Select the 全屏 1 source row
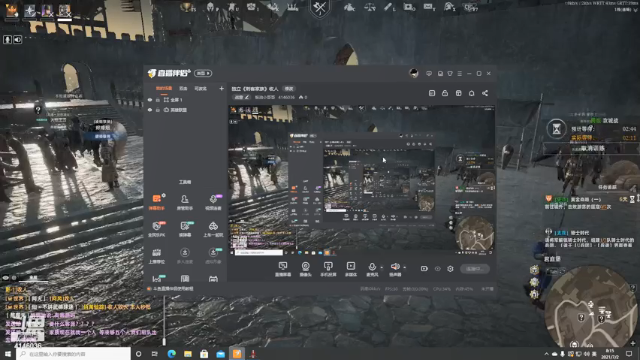This screenshot has width=640, height=360. [186, 100]
